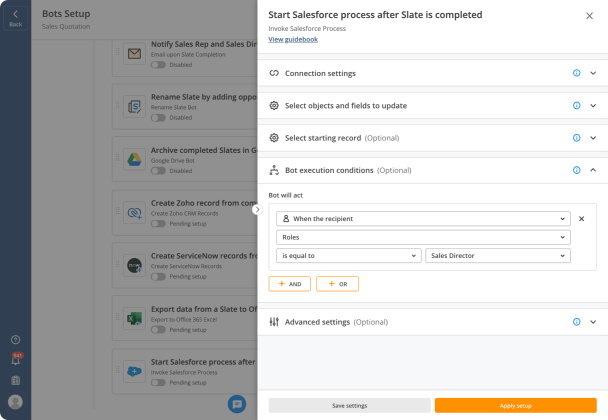Click Apply setup button
This screenshot has height=420, width=608.
click(515, 405)
